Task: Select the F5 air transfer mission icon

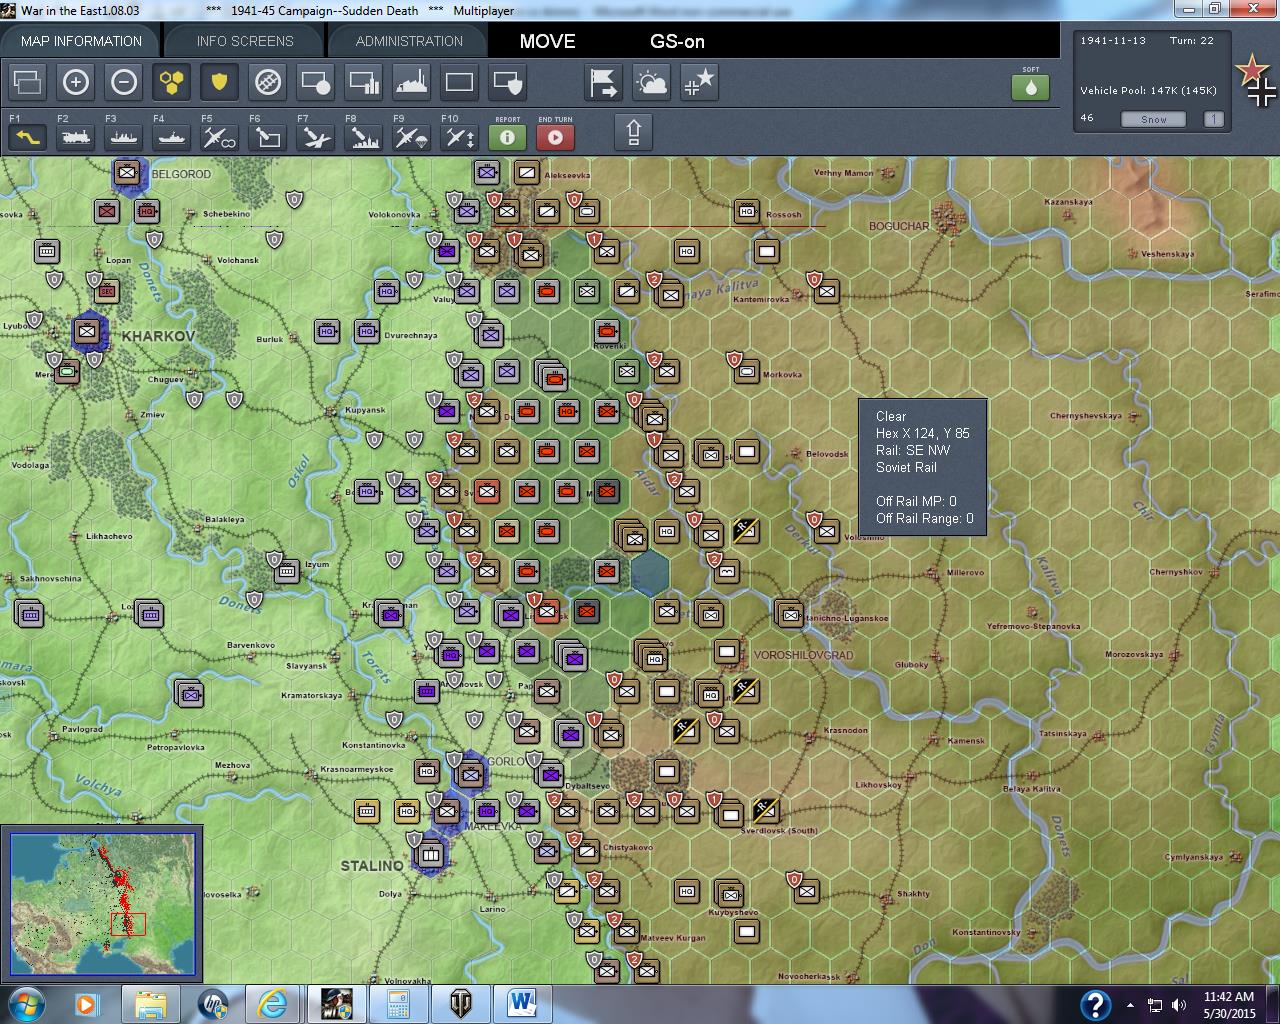Action: click(x=218, y=137)
